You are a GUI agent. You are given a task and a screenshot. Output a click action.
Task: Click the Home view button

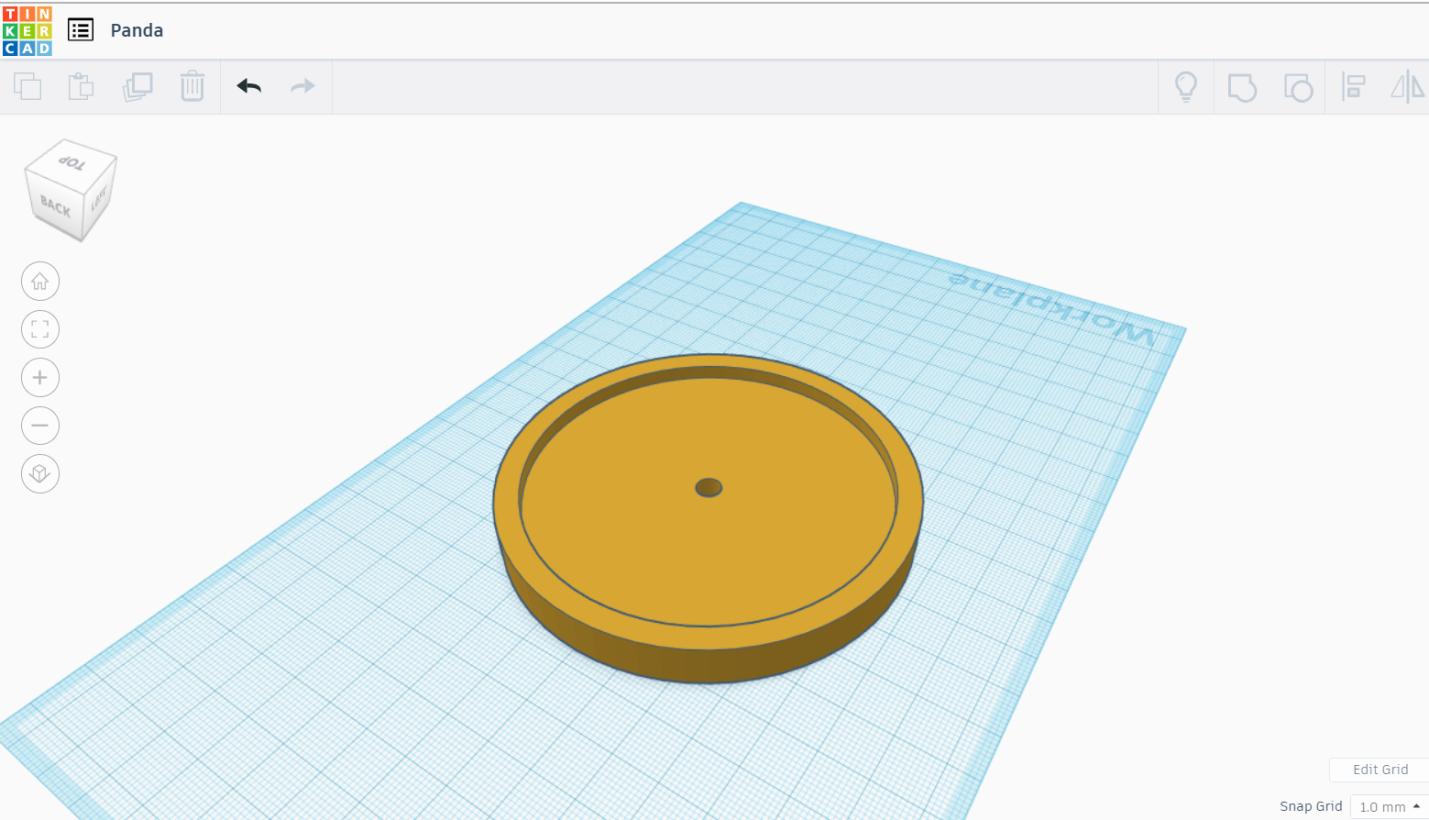(x=40, y=281)
